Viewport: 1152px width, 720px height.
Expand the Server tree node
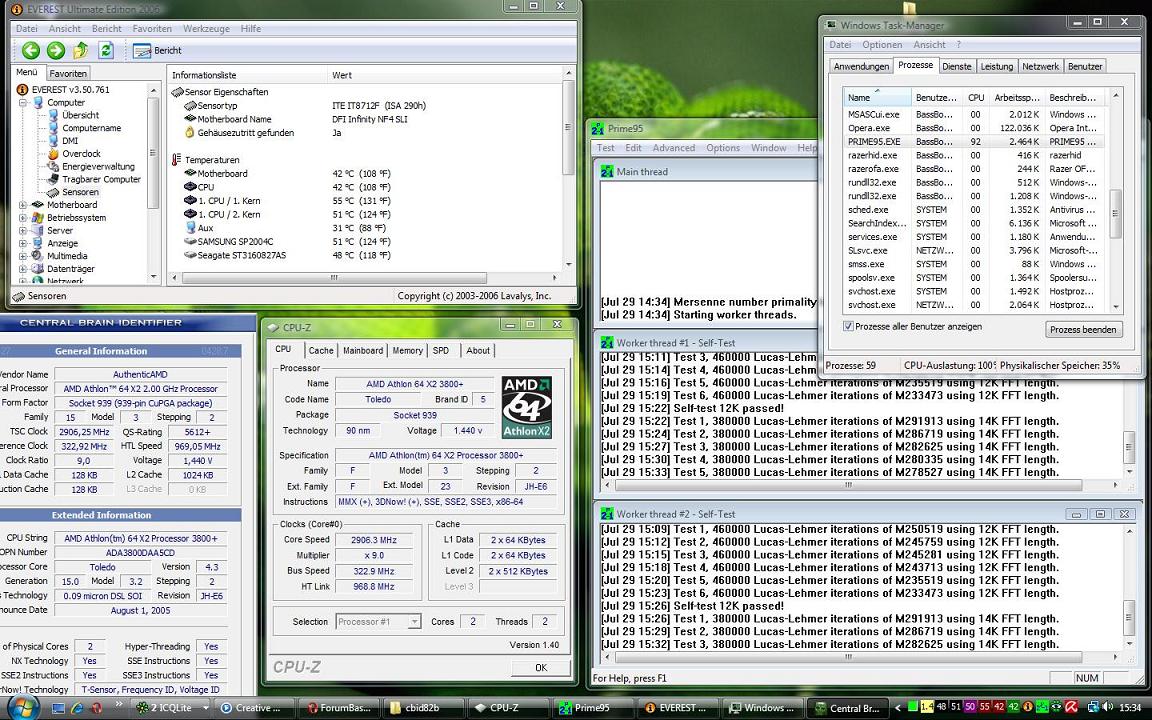(x=23, y=231)
